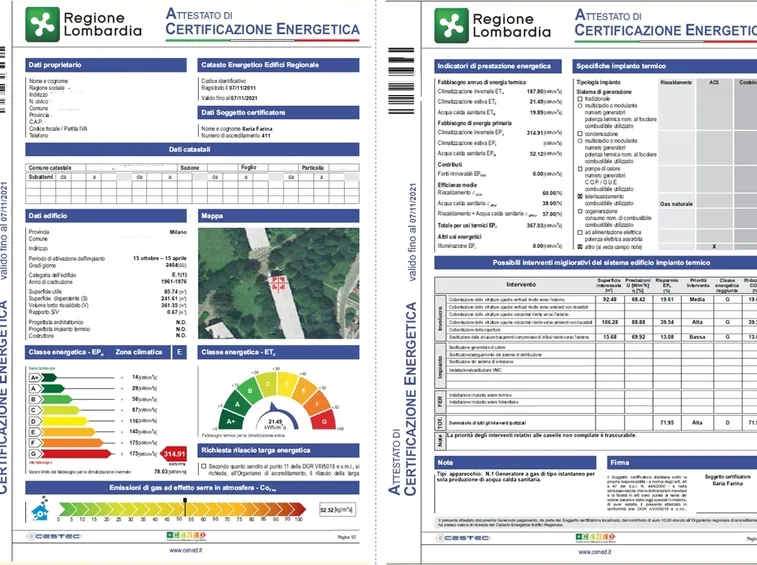This screenshot has width=757, height=565.
Task: Click the '15 ottobre – 15 aprile' activation period value
Action: click(x=159, y=258)
